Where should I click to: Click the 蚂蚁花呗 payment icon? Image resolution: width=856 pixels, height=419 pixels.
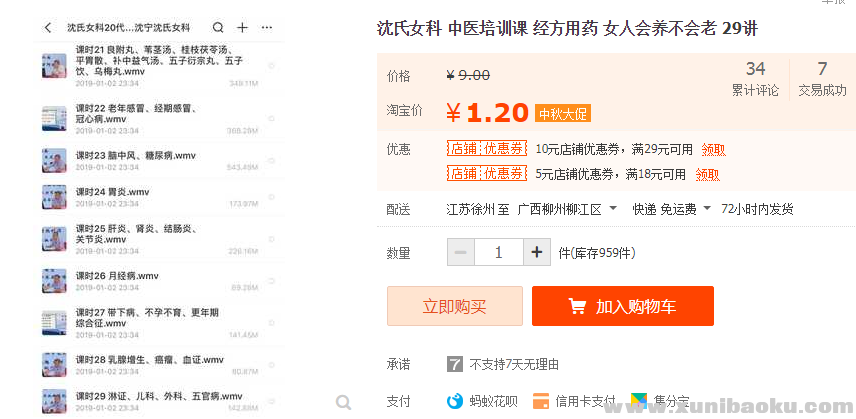click(455, 401)
